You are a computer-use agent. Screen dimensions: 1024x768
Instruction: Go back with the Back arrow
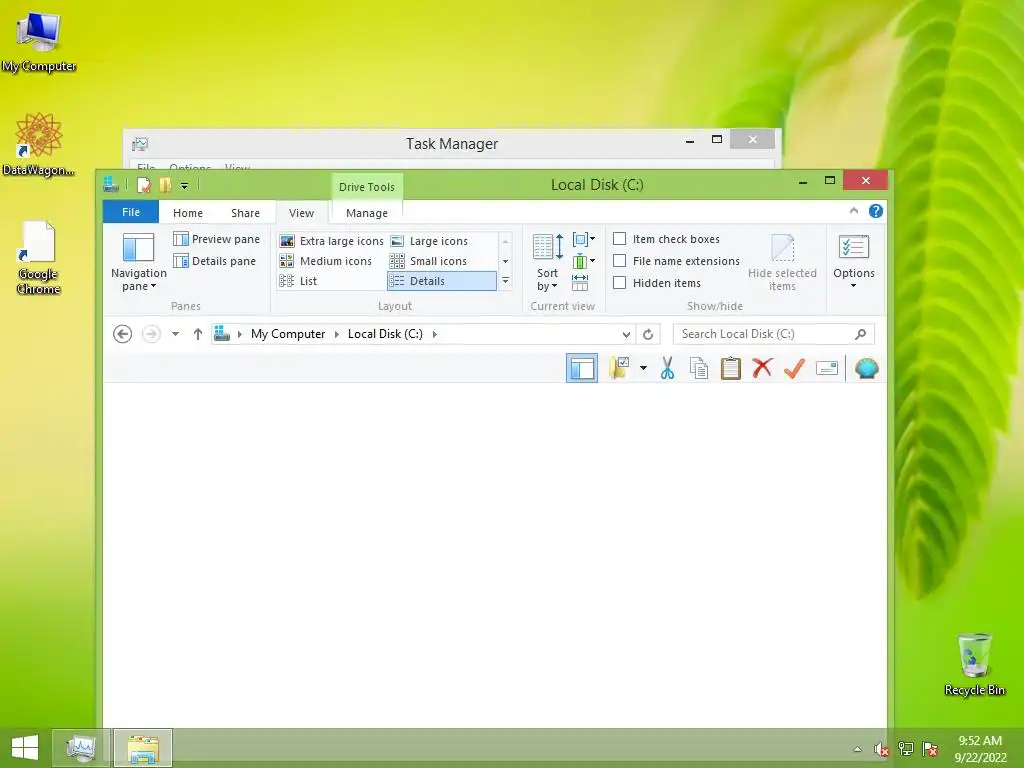tap(122, 334)
